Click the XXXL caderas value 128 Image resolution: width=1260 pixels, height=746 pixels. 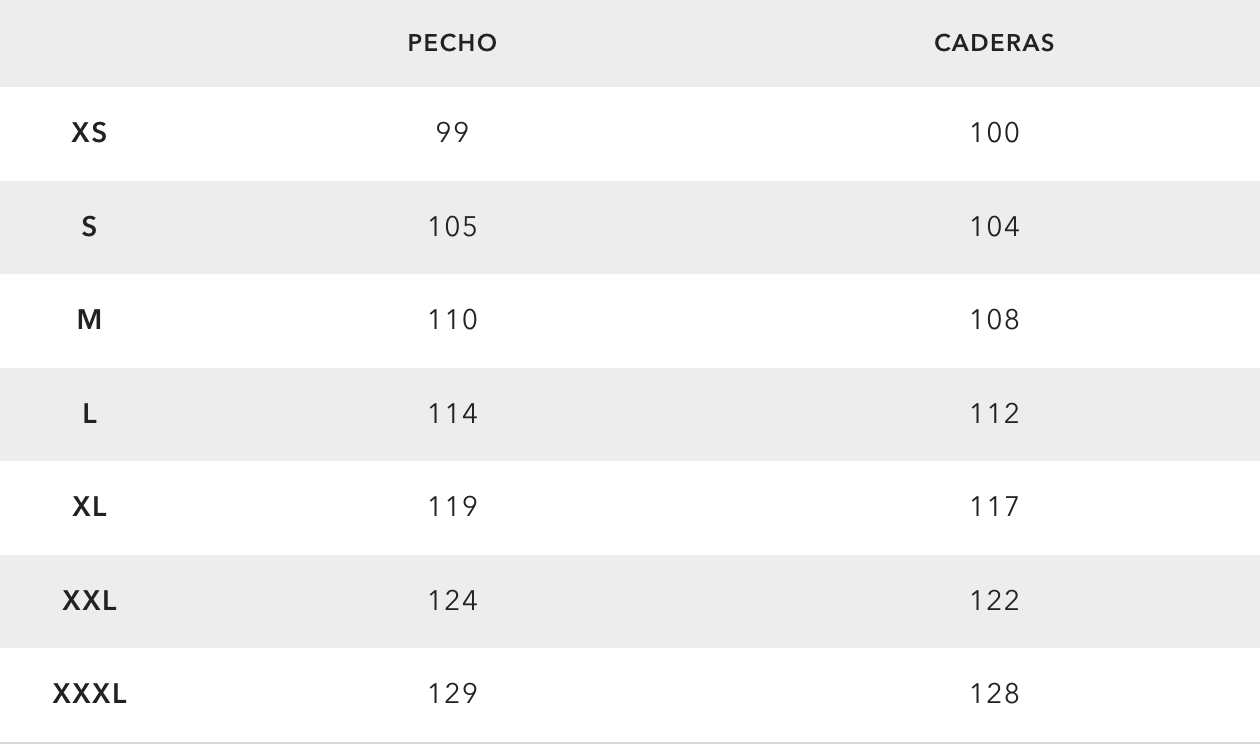click(x=994, y=694)
